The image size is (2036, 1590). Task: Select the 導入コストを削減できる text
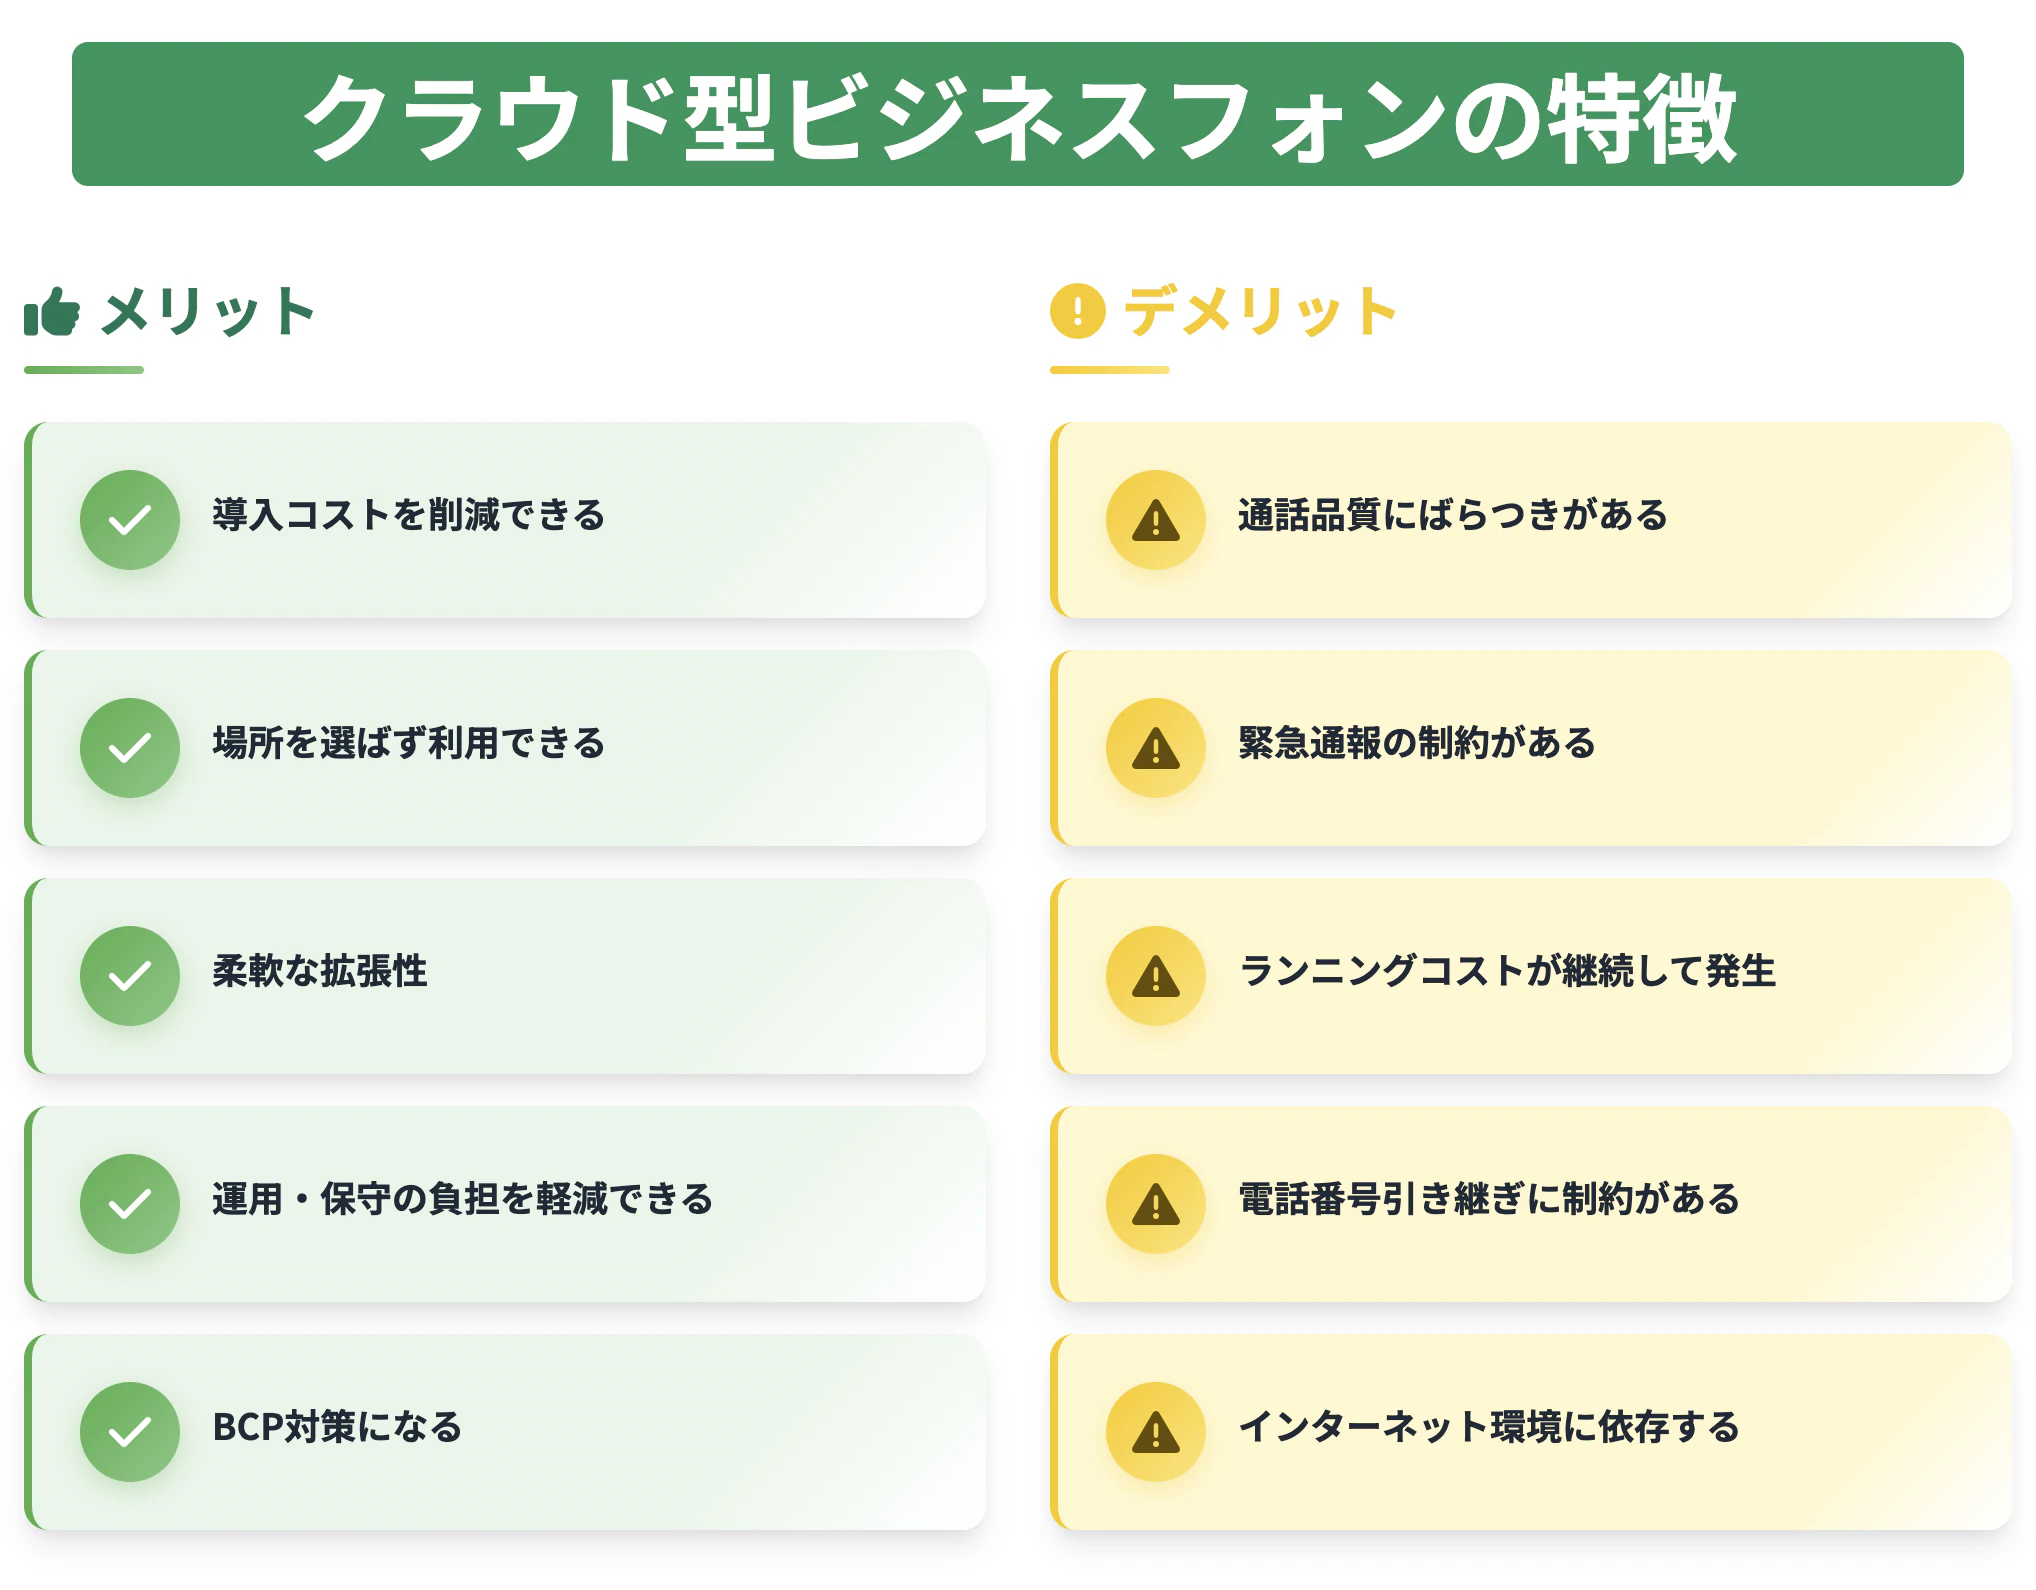point(408,515)
